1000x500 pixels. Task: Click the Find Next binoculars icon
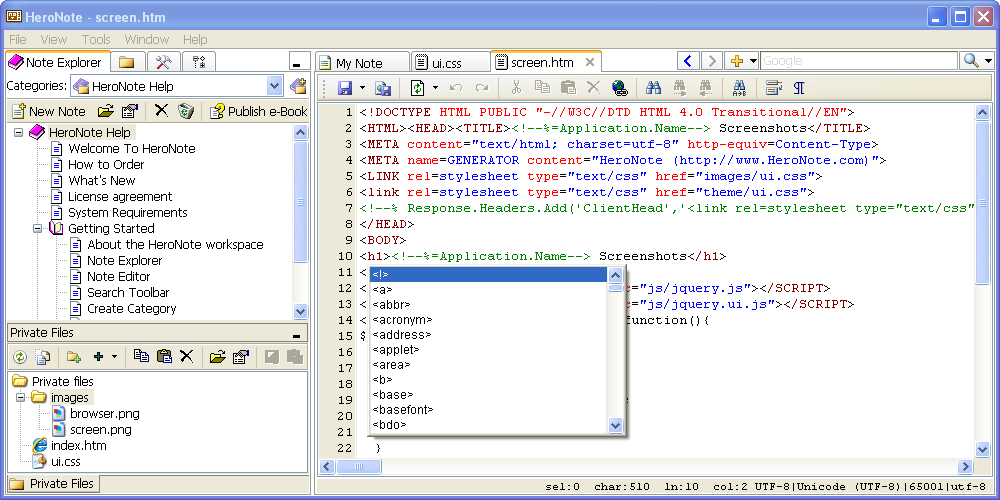(x=679, y=87)
